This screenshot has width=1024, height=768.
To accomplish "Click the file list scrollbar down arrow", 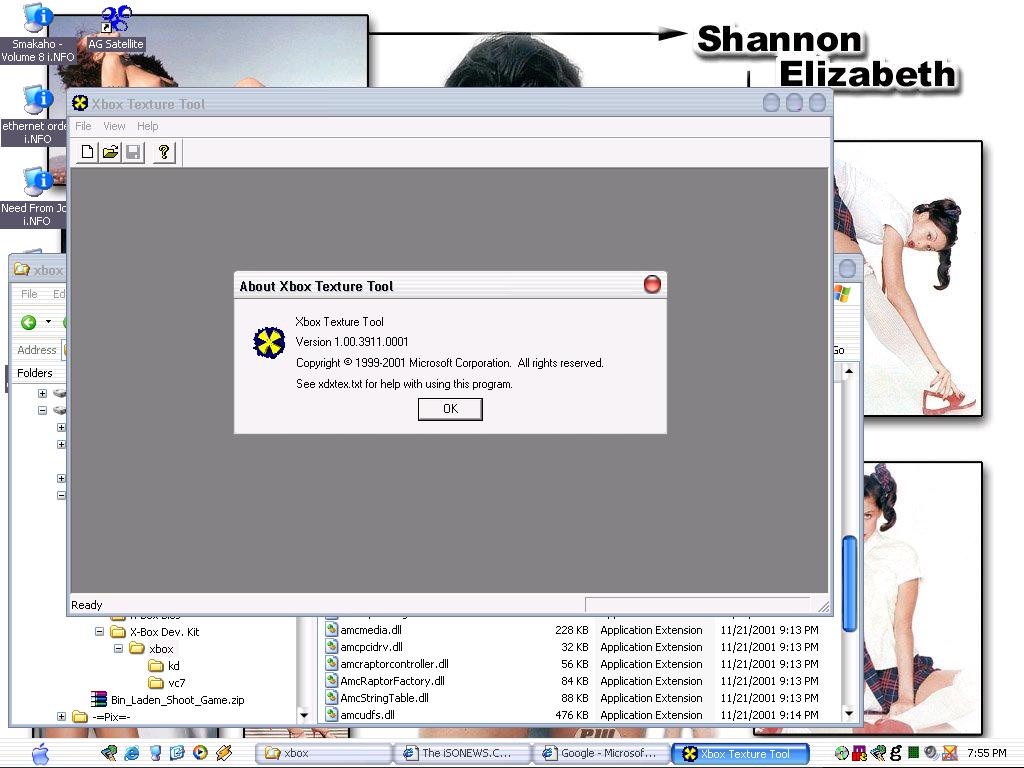I will point(849,713).
